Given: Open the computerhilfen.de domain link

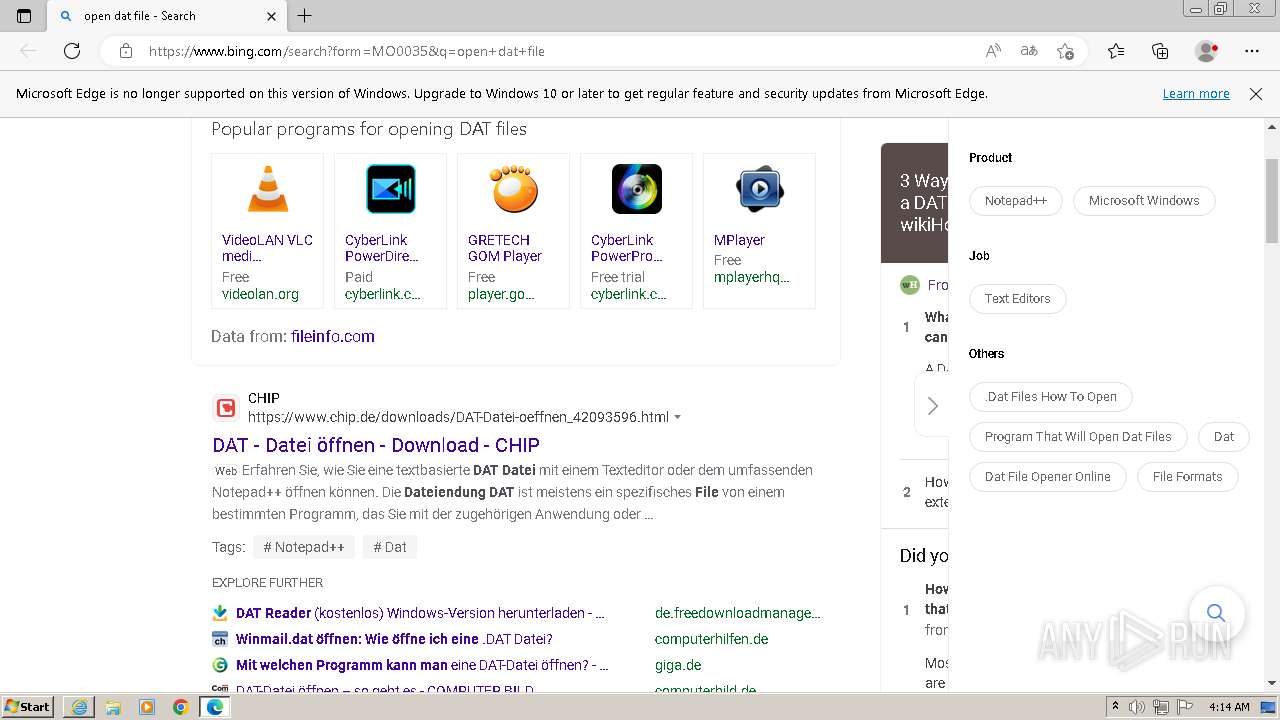Looking at the screenshot, I should click(712, 639).
